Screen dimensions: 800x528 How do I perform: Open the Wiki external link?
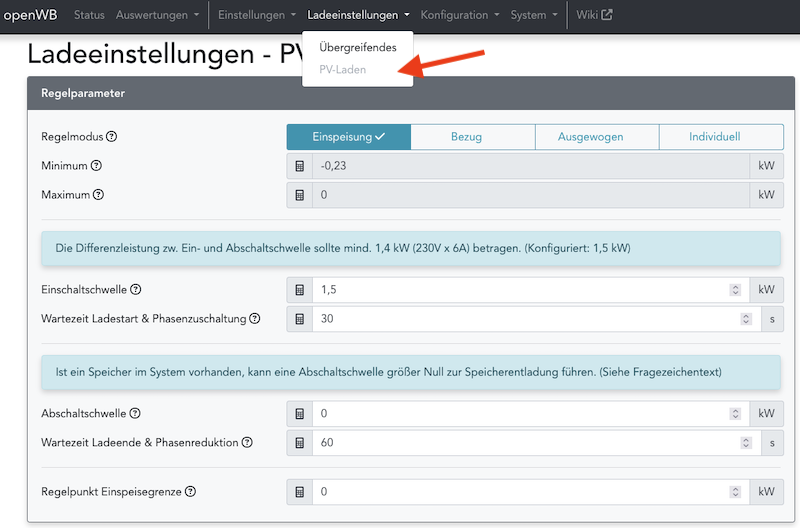(594, 15)
